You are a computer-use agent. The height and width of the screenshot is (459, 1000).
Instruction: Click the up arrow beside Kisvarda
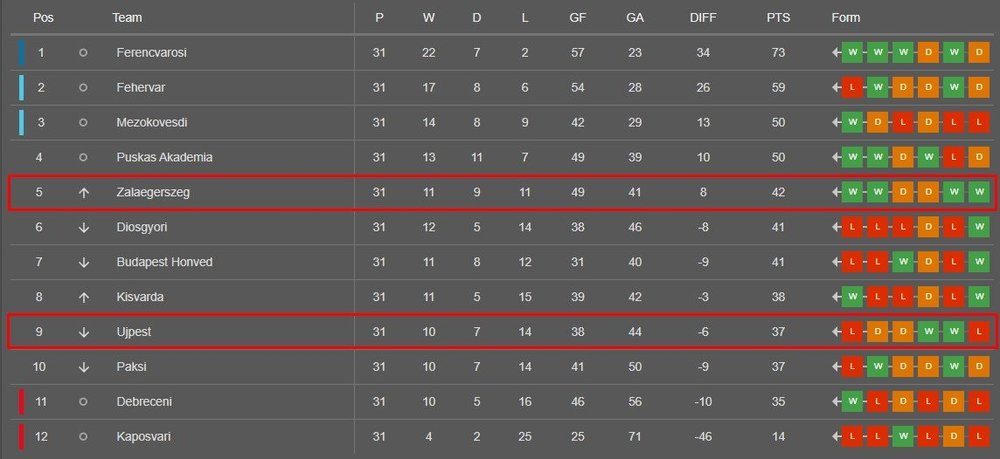(84, 297)
